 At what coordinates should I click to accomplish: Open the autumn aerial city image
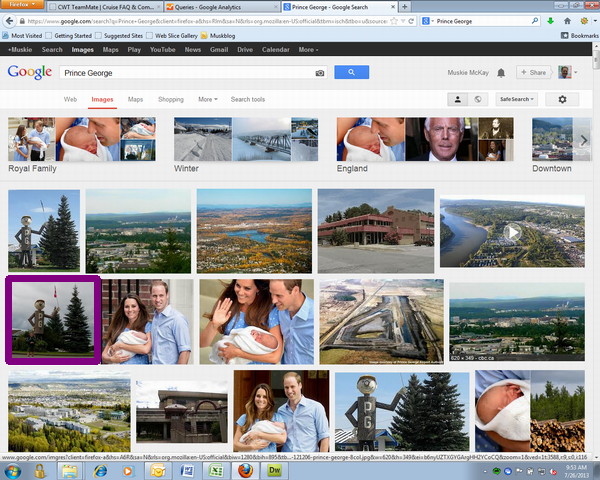pyautogui.click(x=254, y=231)
